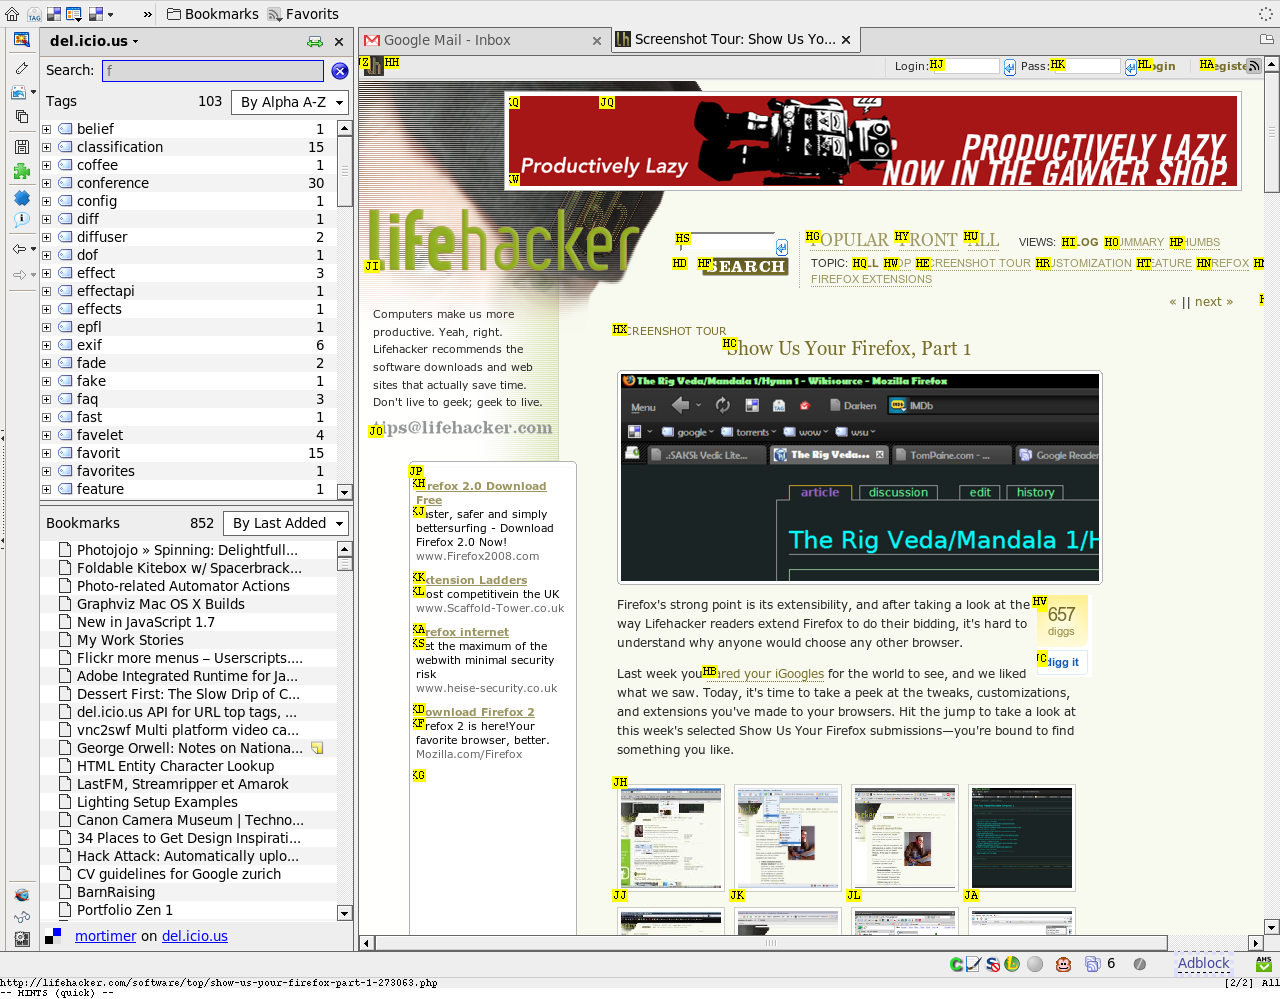This screenshot has height=999, width=1280.
Task: Open the FIREFOX EXTENSIONS topic link
Action: [x=871, y=280]
